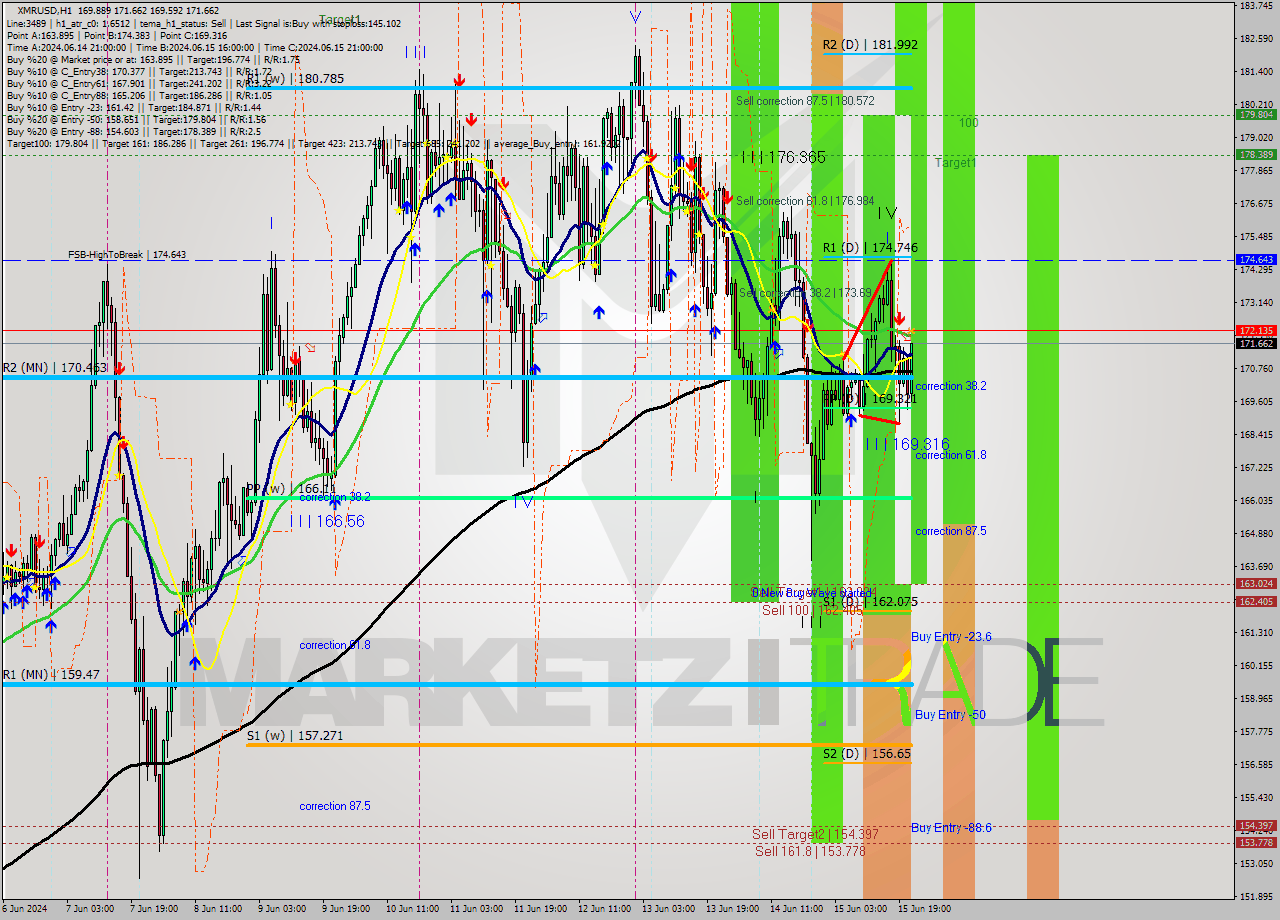Select the R2 (D) | 181.992 pivot label
The height and width of the screenshot is (920, 1280).
tap(870, 45)
